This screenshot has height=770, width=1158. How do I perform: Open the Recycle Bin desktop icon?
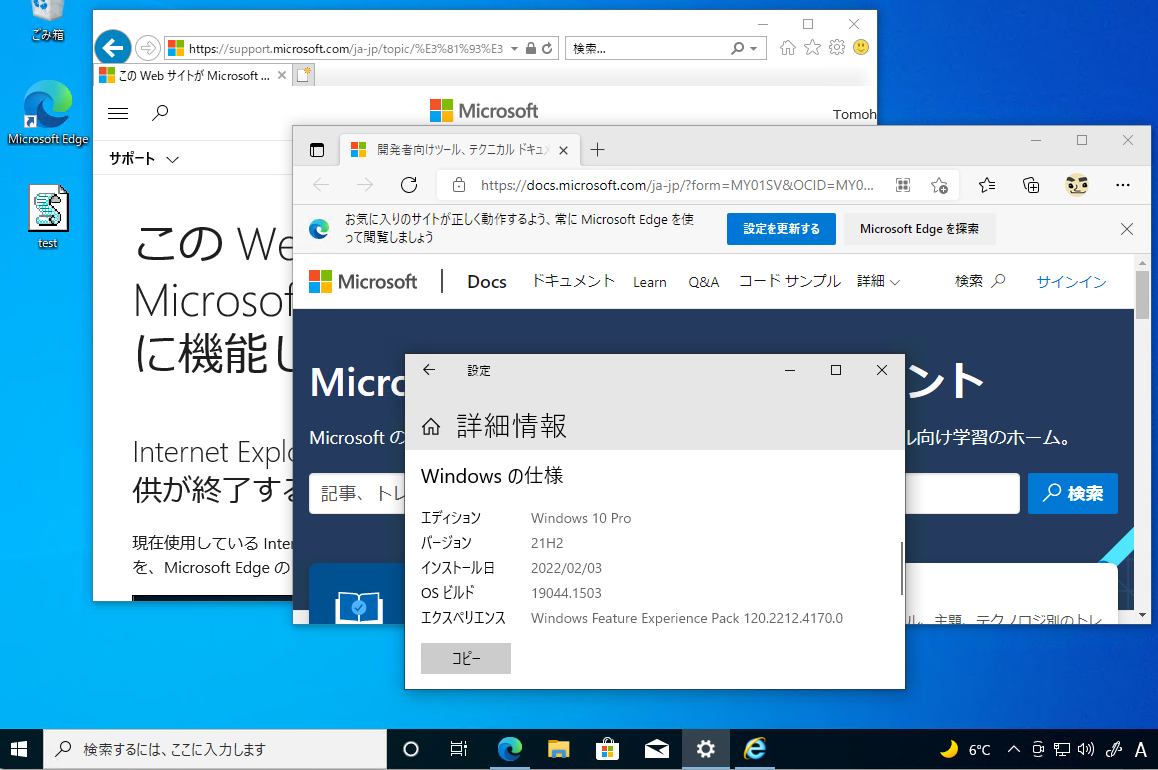[48, 21]
